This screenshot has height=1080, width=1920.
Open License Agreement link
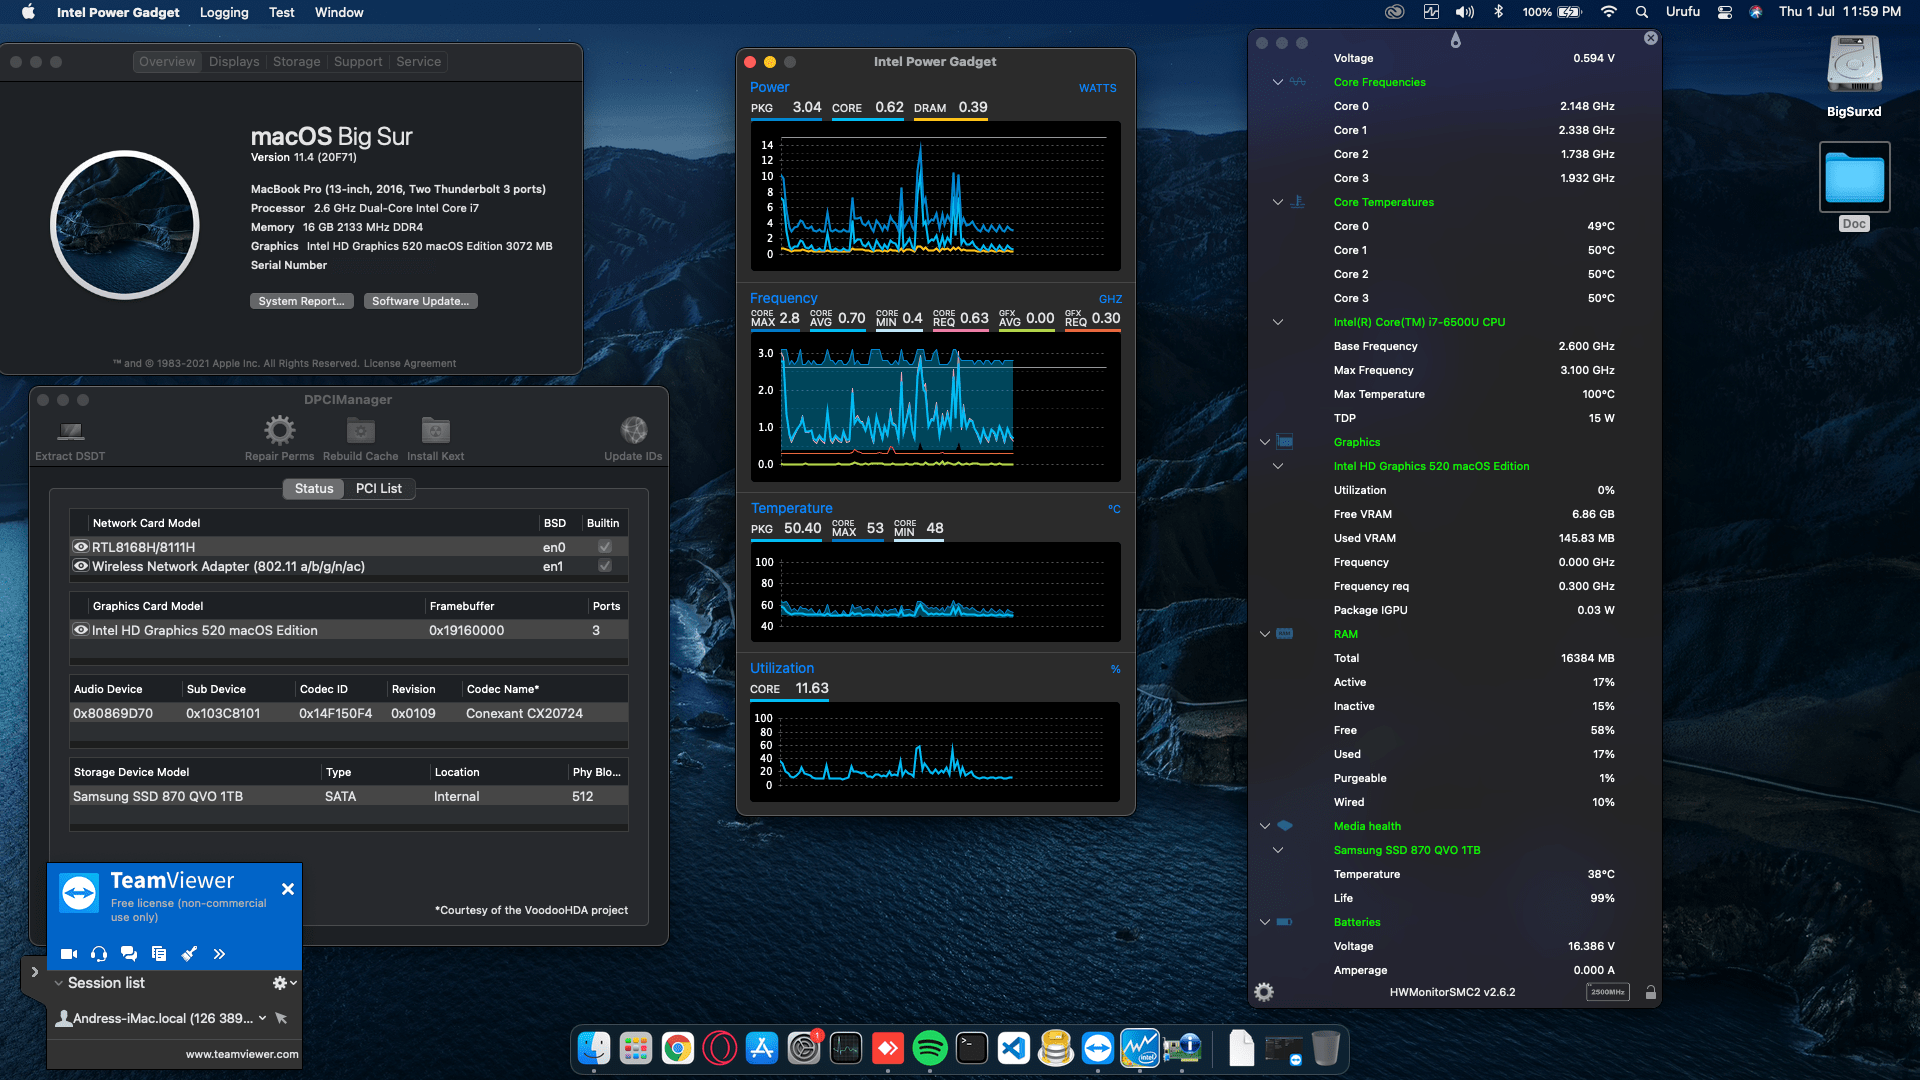point(410,363)
